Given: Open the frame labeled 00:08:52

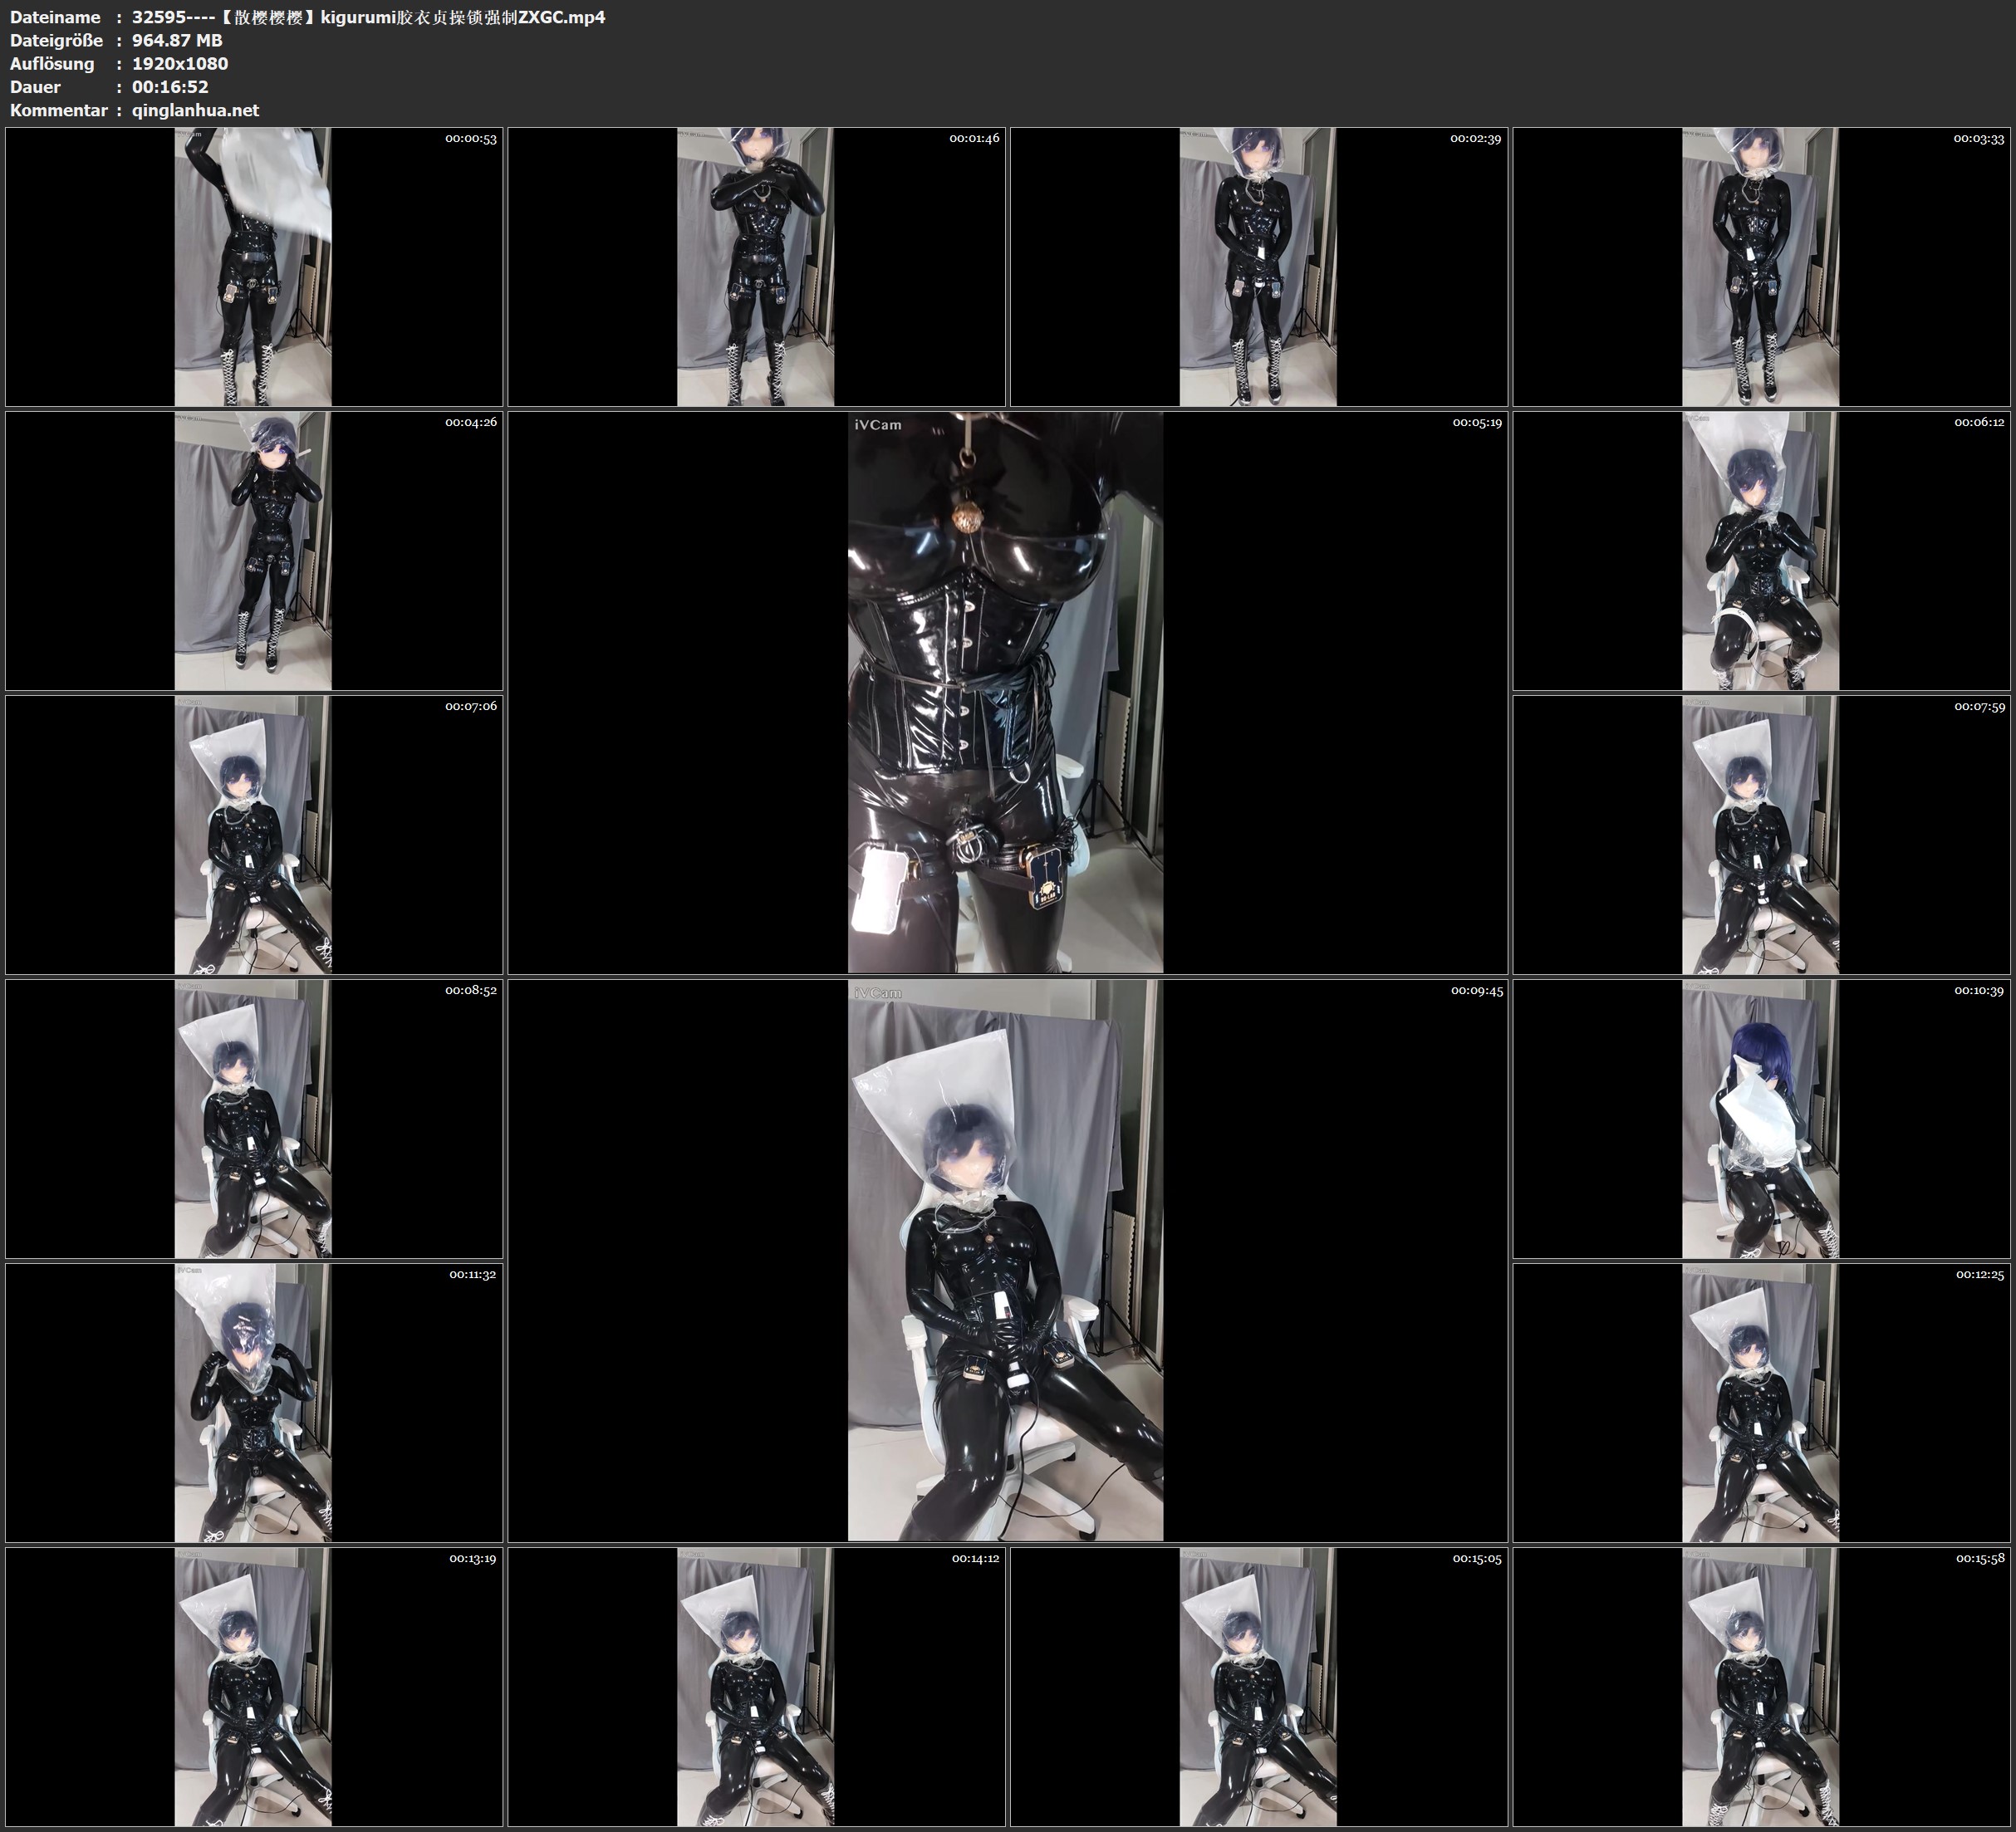Looking at the screenshot, I should 254,1118.
